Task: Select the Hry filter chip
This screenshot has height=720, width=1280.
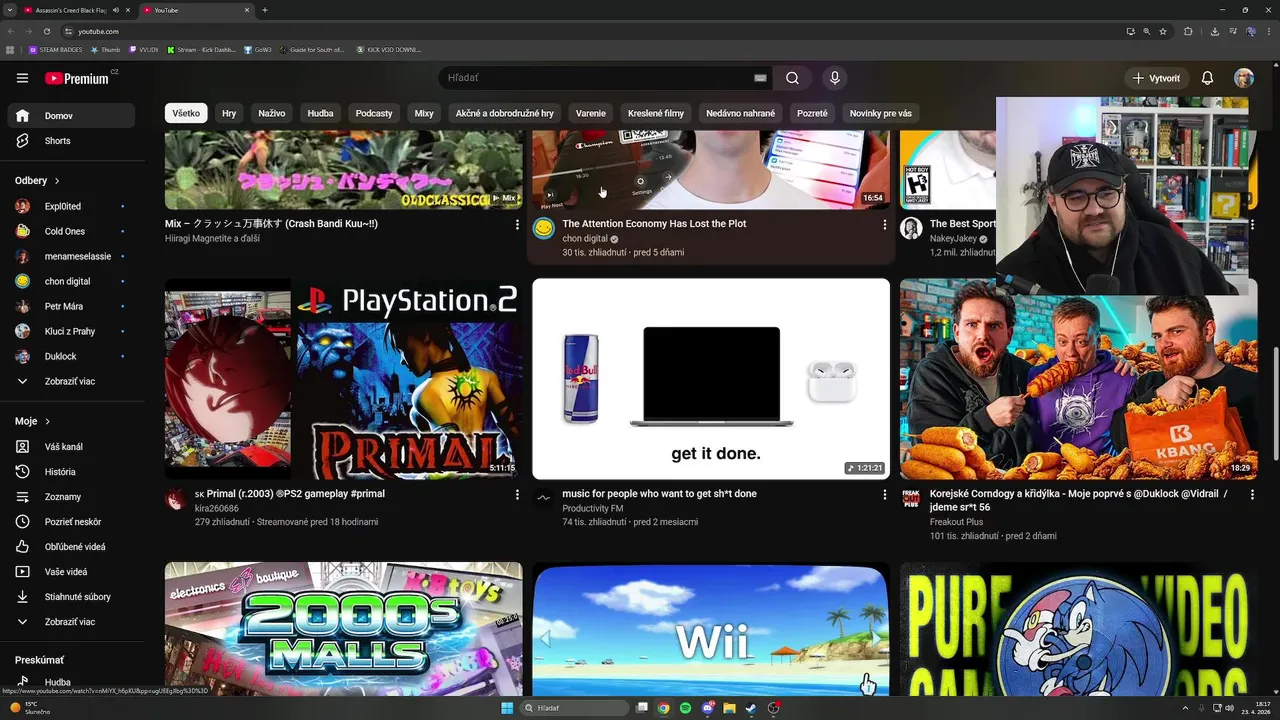Action: point(229,113)
